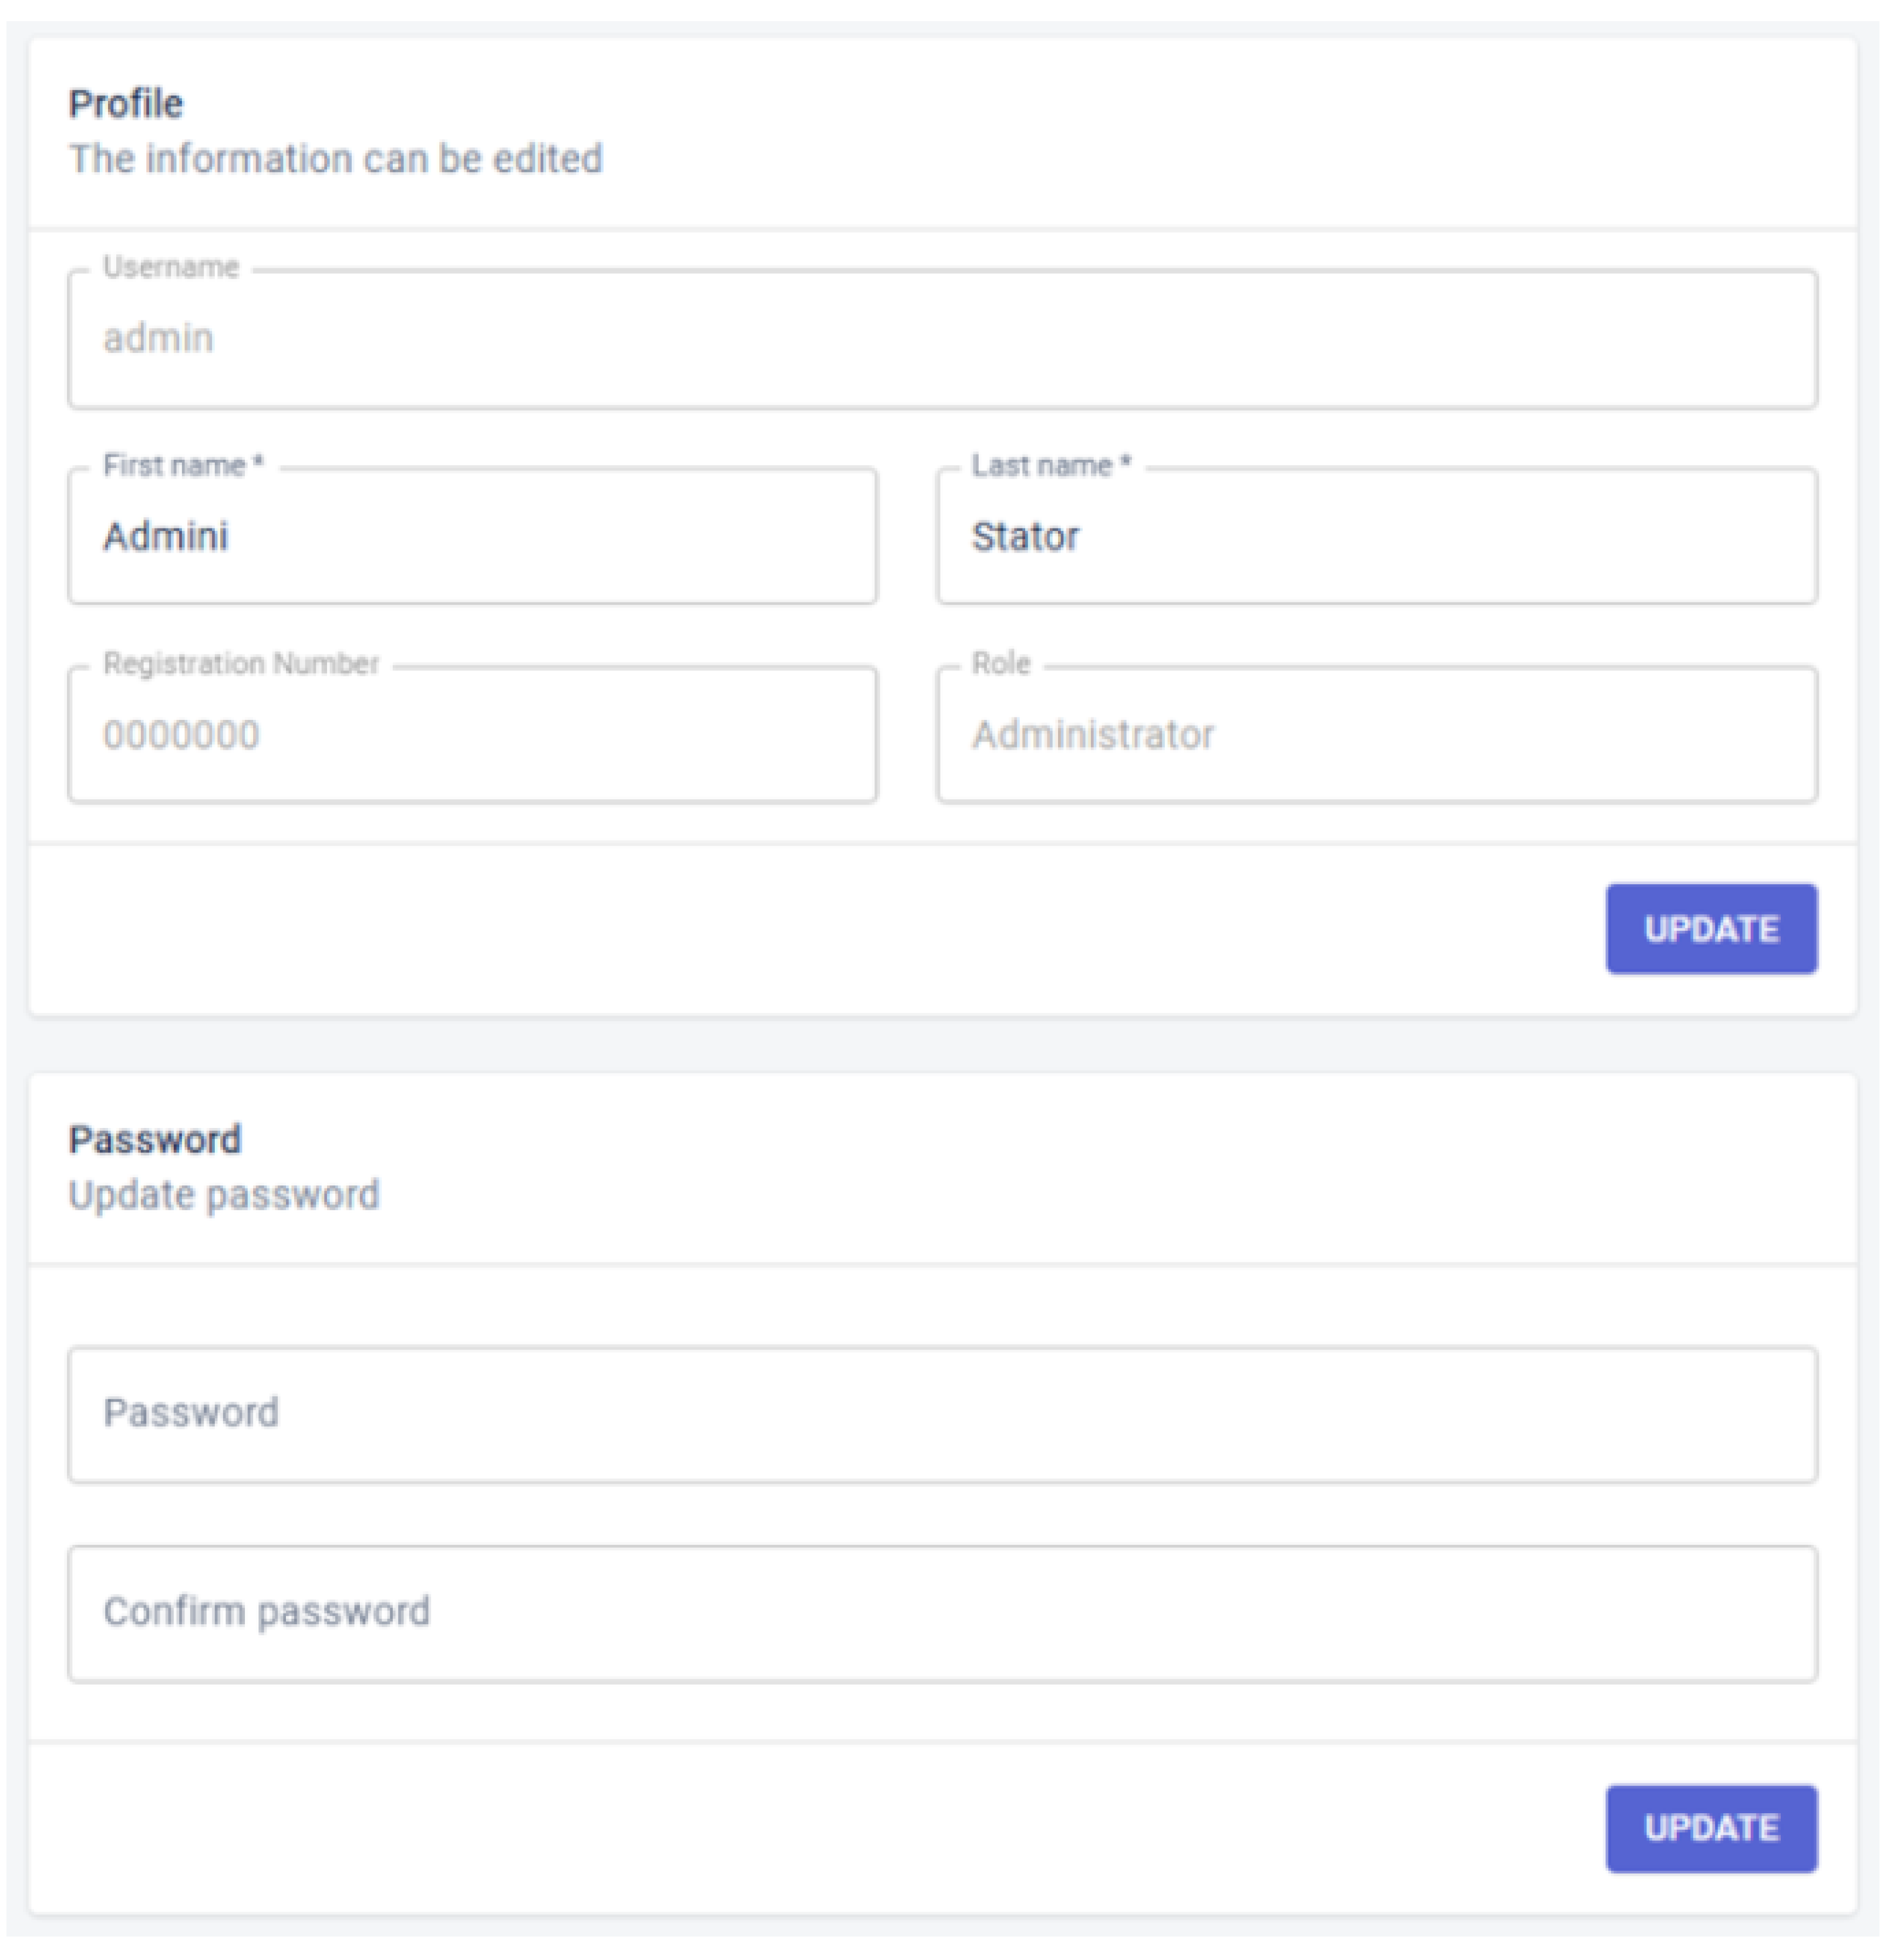
Task: Click the required asterisk beside Last name
Action: coord(1125,462)
